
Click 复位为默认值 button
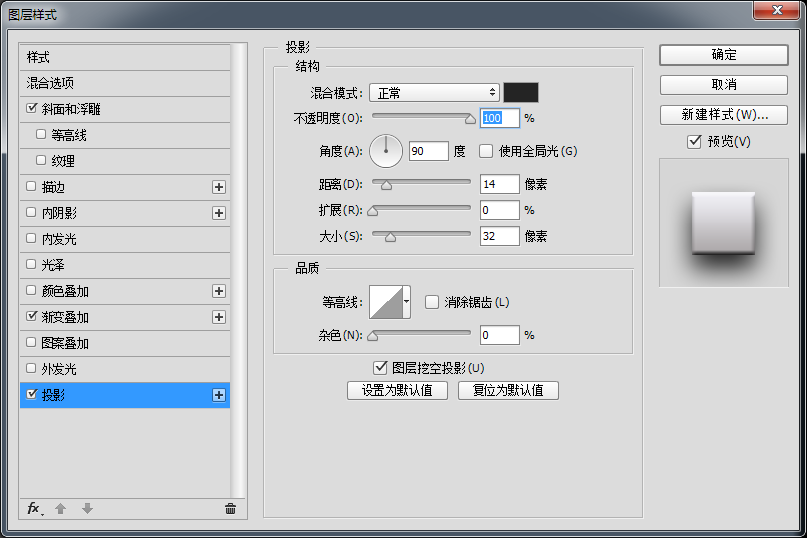508,390
